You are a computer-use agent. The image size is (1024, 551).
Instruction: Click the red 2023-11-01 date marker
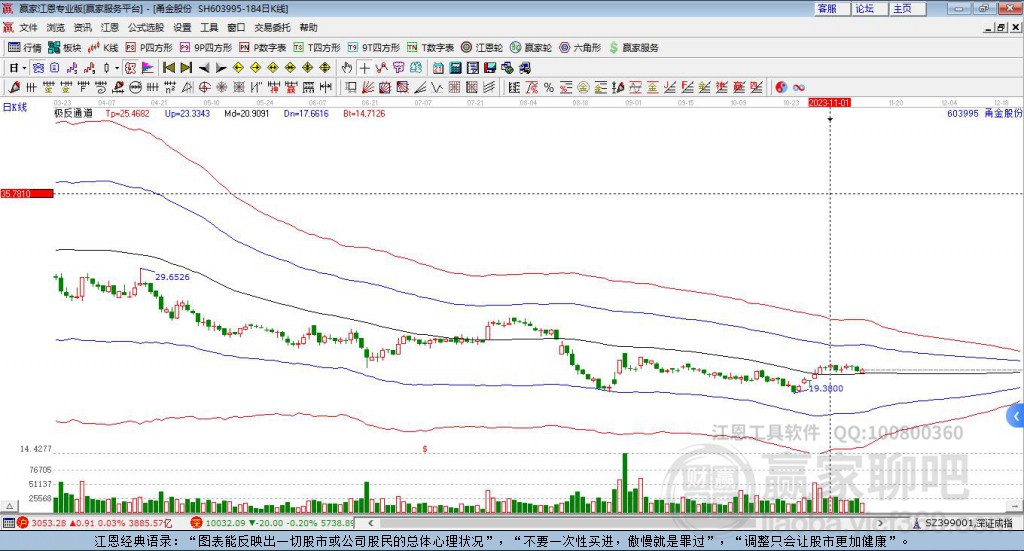829,102
